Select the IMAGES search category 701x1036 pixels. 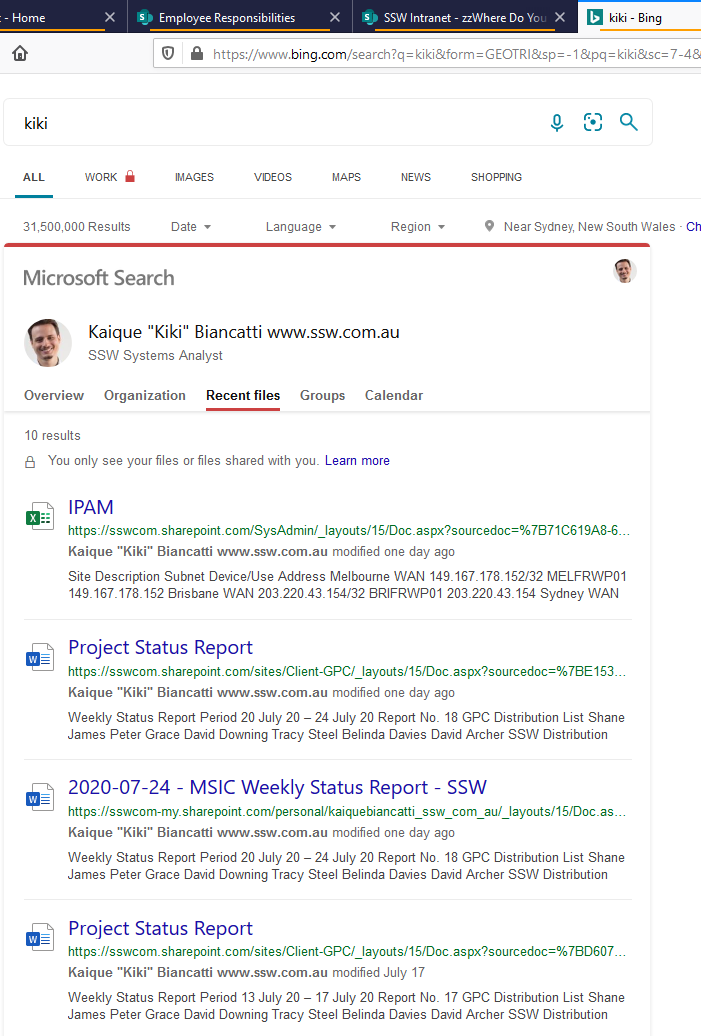[194, 177]
